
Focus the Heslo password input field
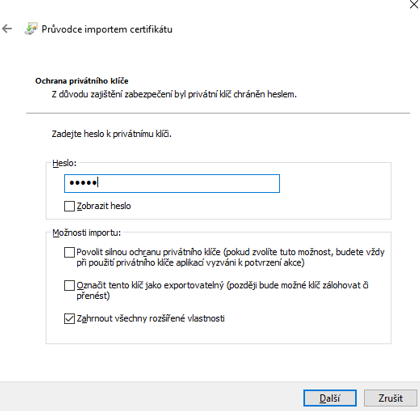coord(172,183)
